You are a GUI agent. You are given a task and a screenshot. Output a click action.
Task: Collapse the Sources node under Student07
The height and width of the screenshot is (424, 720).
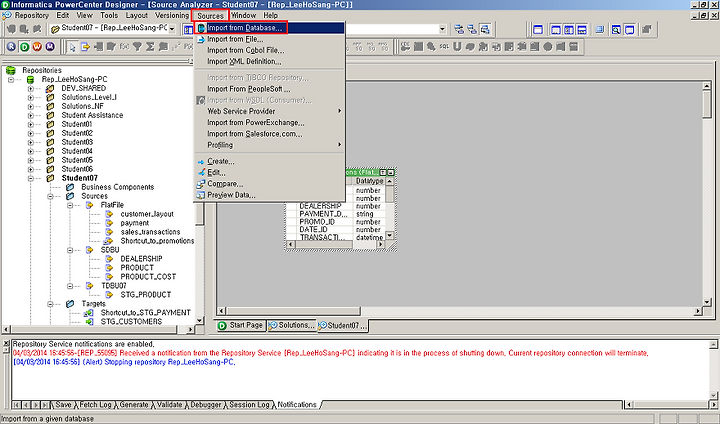pos(50,196)
